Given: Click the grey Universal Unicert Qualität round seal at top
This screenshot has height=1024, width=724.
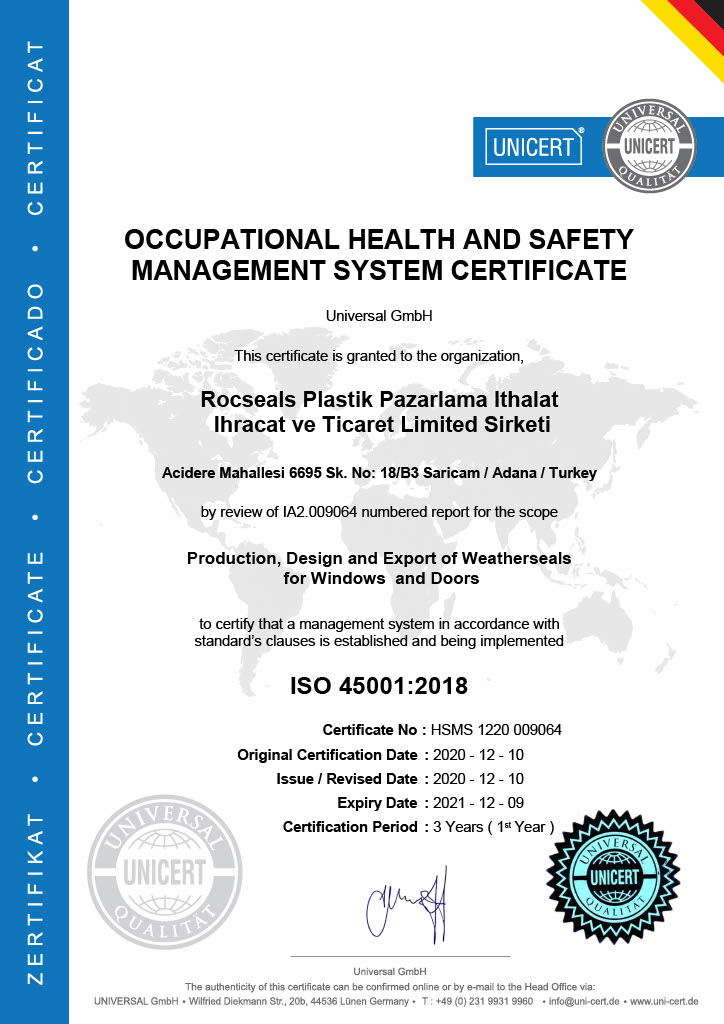Looking at the screenshot, I should click(x=649, y=146).
